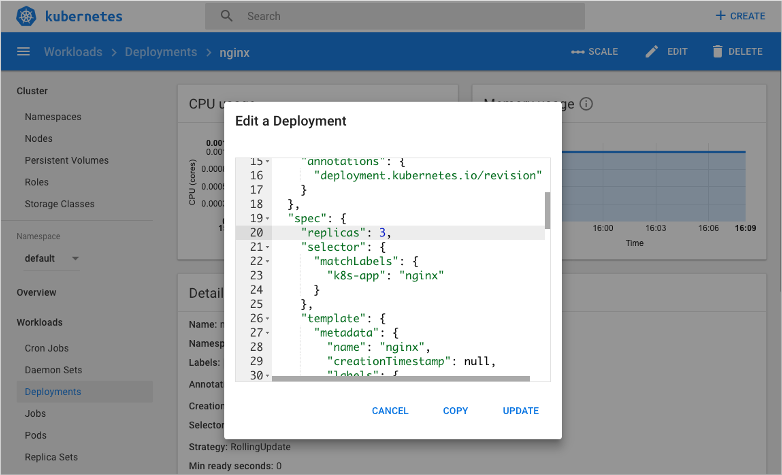Click line number 20 in gutter
The image size is (782, 475).
tap(256, 233)
